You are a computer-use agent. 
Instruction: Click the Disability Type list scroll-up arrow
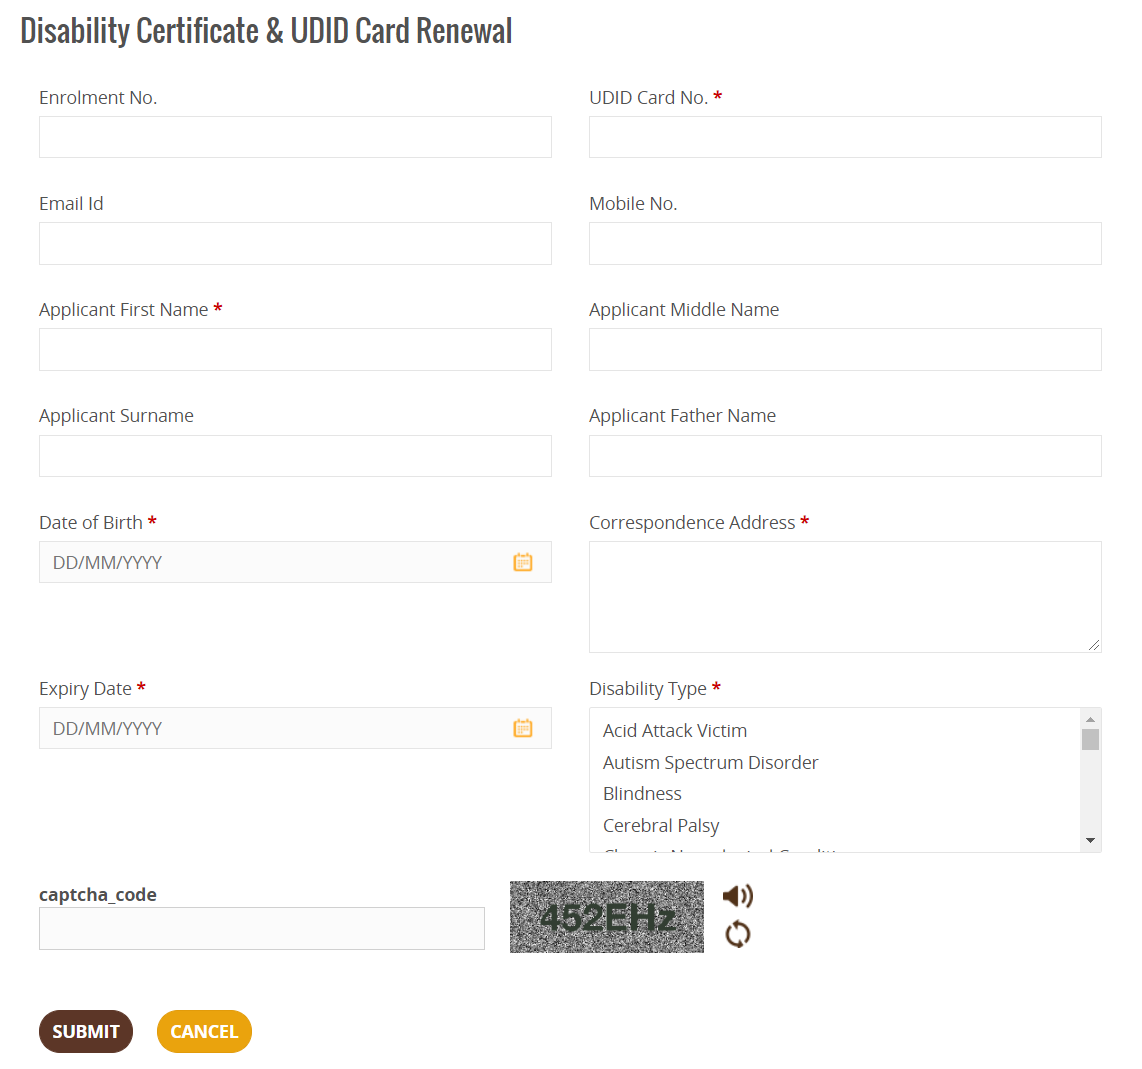pyautogui.click(x=1090, y=719)
